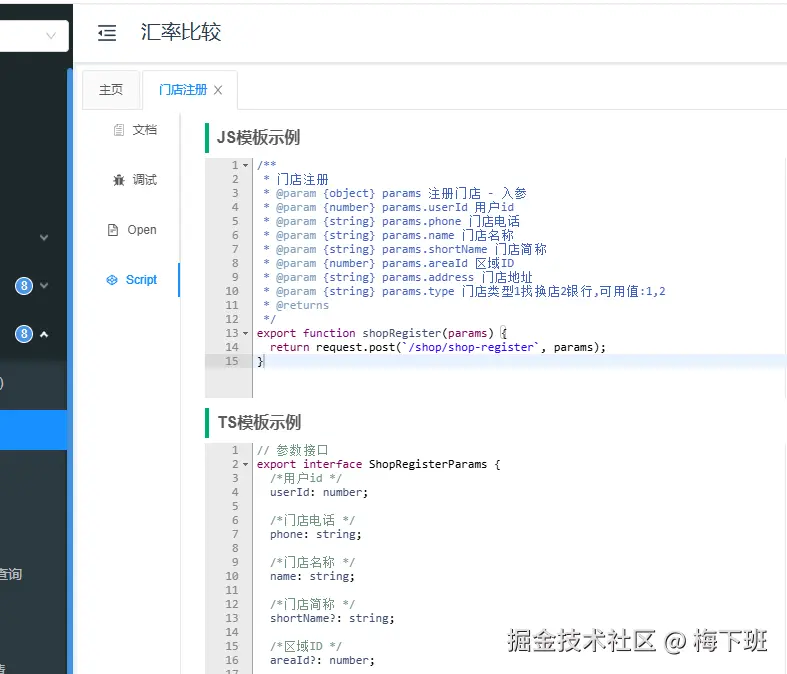Click 'userId: number;' in TS editor

click(x=319, y=492)
